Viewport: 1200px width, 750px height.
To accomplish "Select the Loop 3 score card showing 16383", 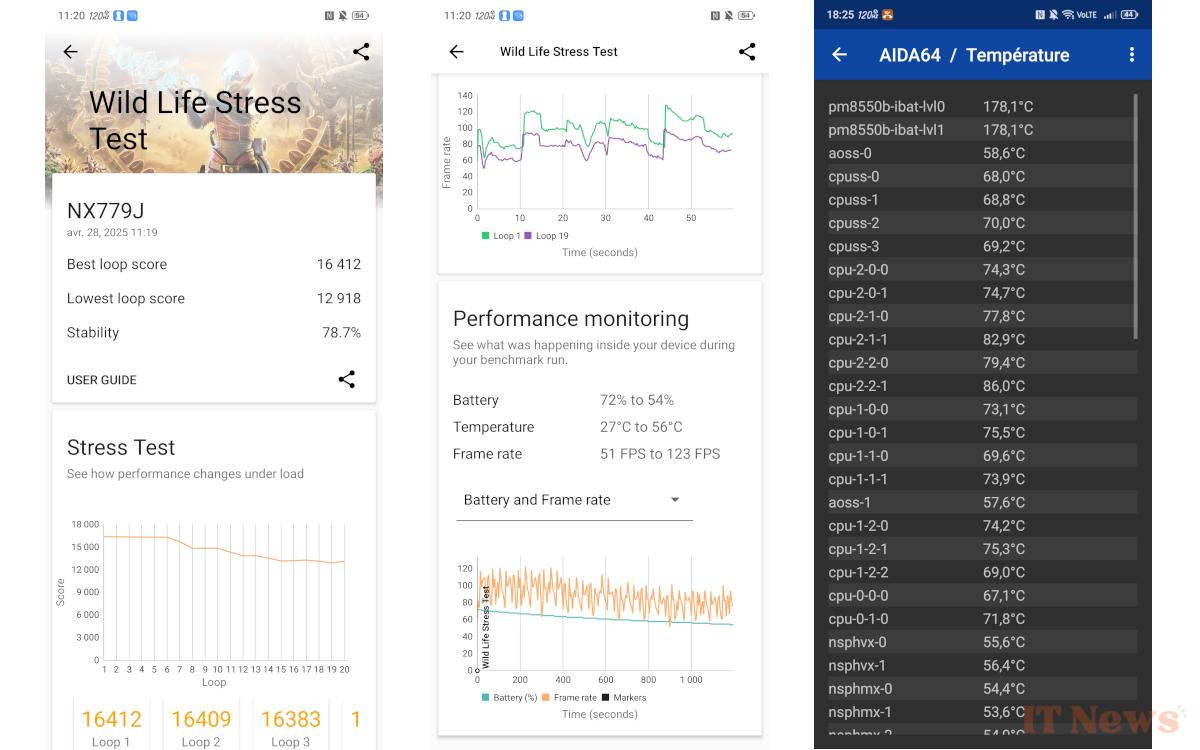I will [291, 725].
